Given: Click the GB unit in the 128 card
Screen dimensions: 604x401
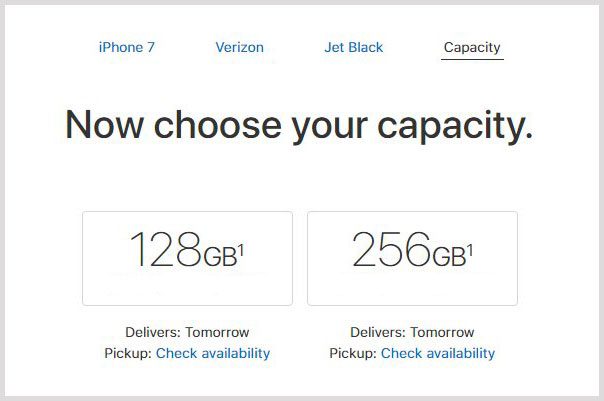Looking at the screenshot, I should coord(220,256).
